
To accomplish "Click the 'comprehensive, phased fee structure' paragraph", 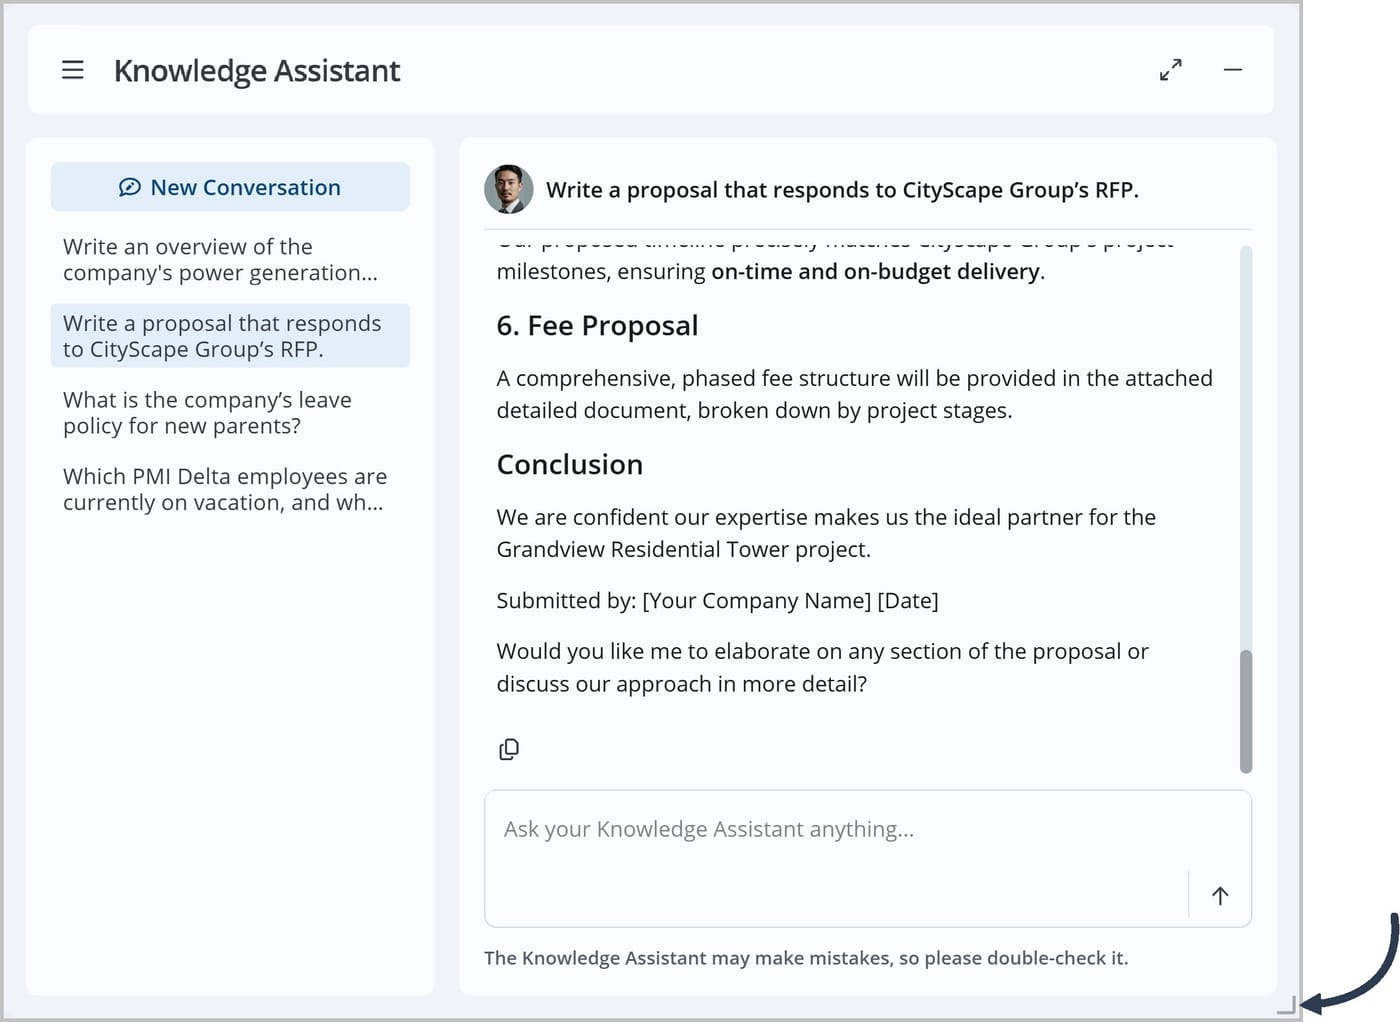I will (854, 394).
